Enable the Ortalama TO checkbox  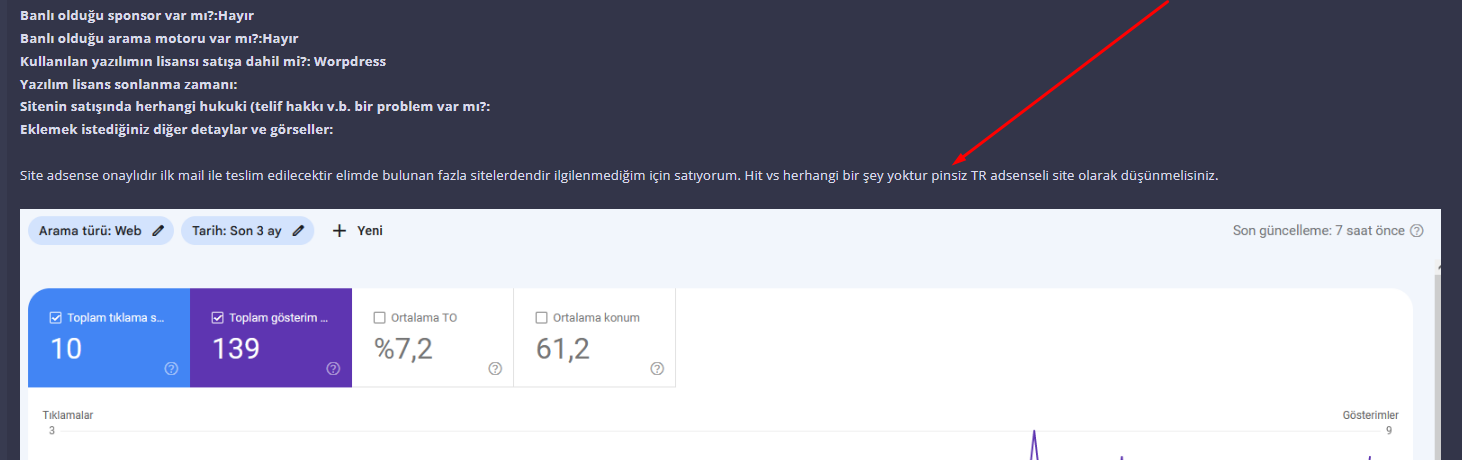[380, 318]
